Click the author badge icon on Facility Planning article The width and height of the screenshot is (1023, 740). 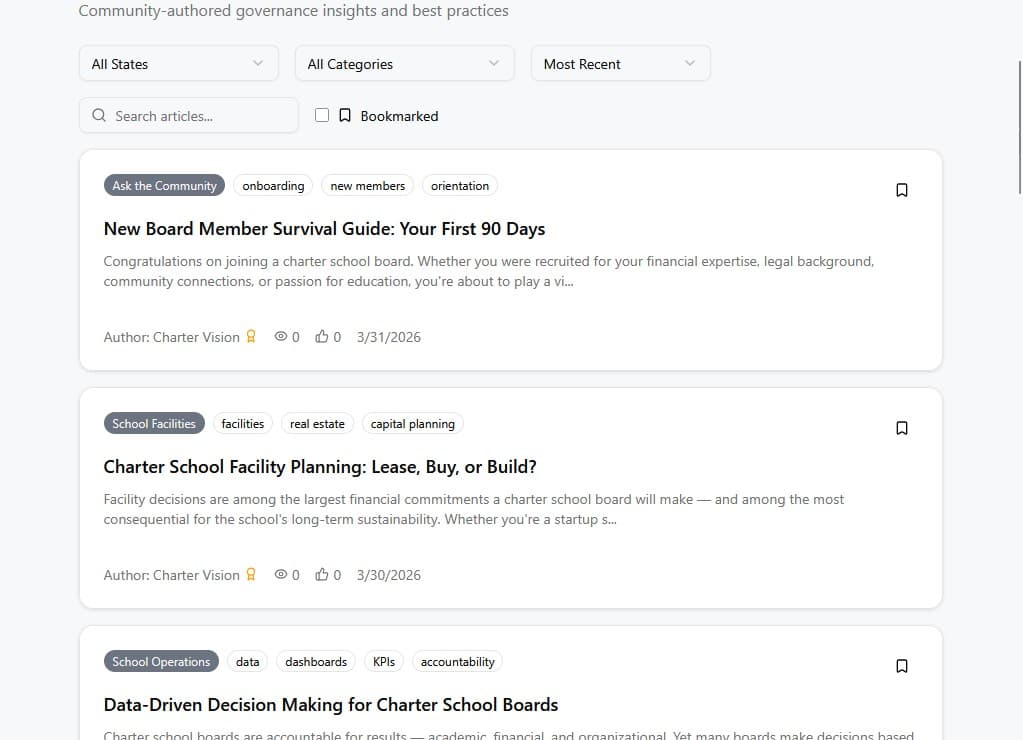[x=251, y=575]
